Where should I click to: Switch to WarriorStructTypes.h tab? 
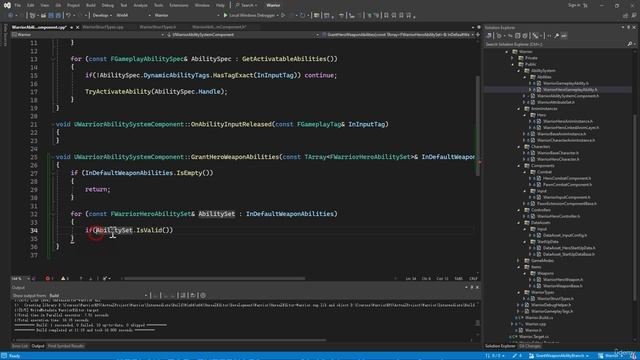158,27
